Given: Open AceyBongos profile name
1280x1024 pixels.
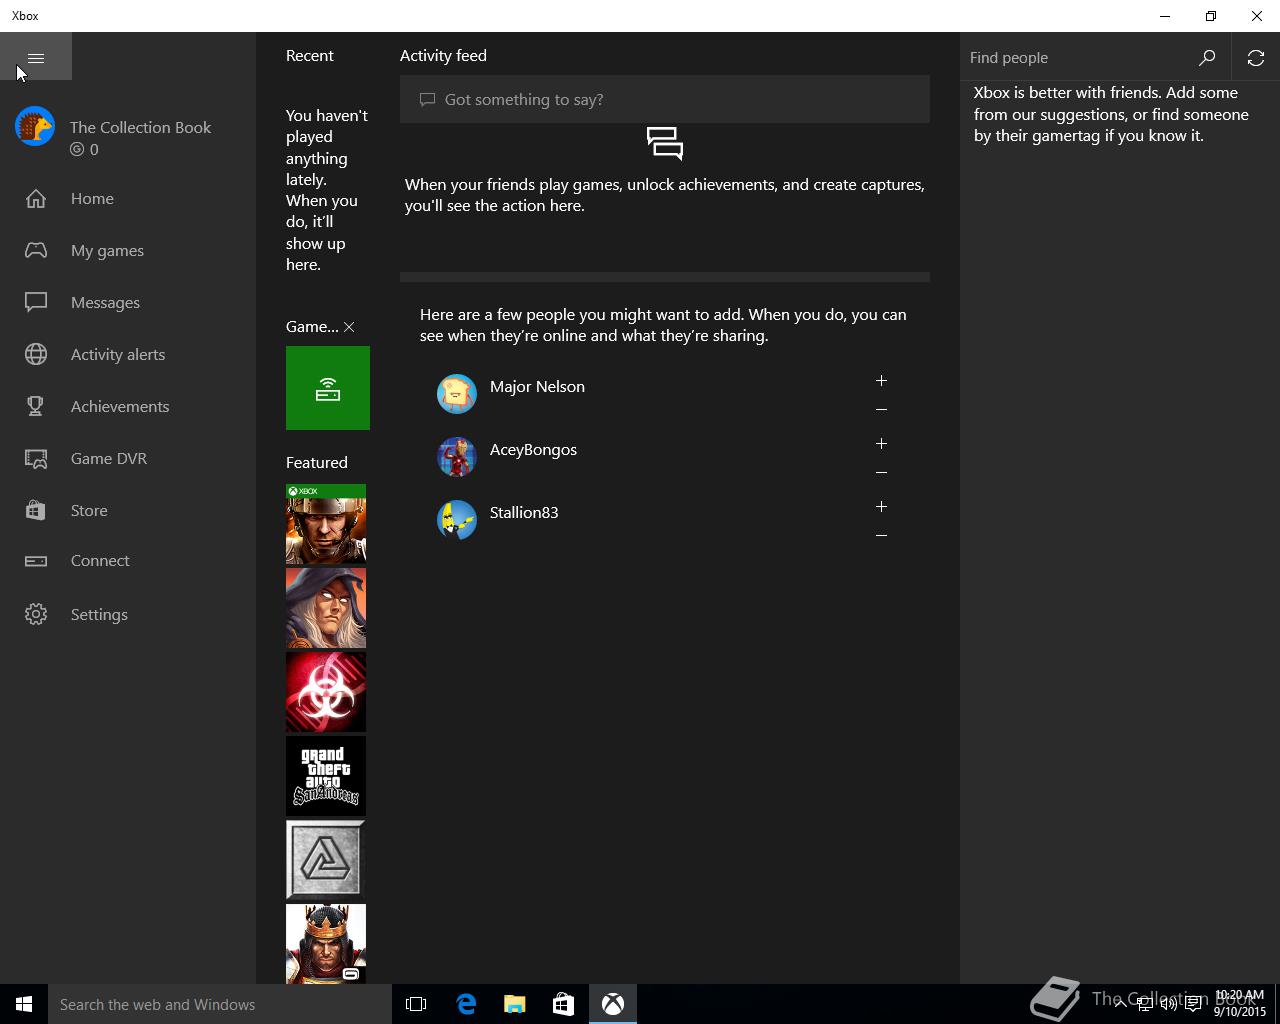Looking at the screenshot, I should pyautogui.click(x=533, y=450).
